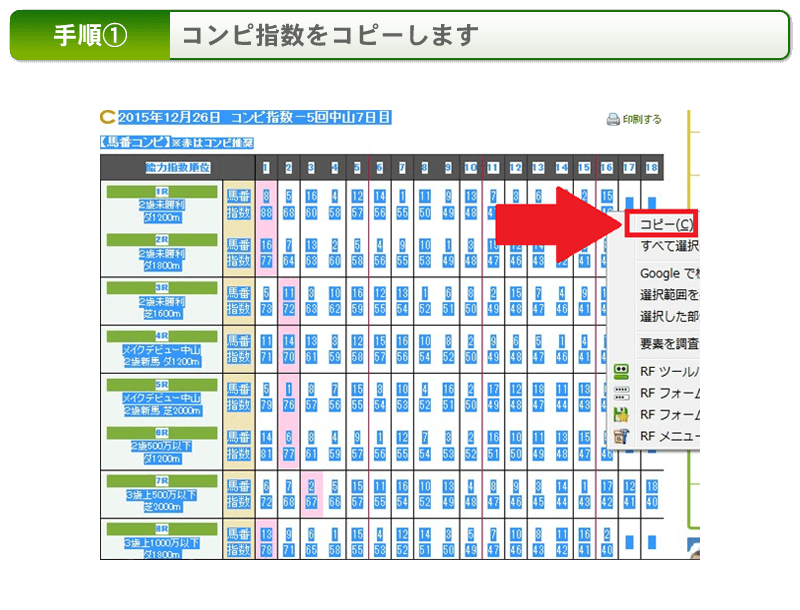Choose すべて選択 from the context menu

tap(668, 246)
